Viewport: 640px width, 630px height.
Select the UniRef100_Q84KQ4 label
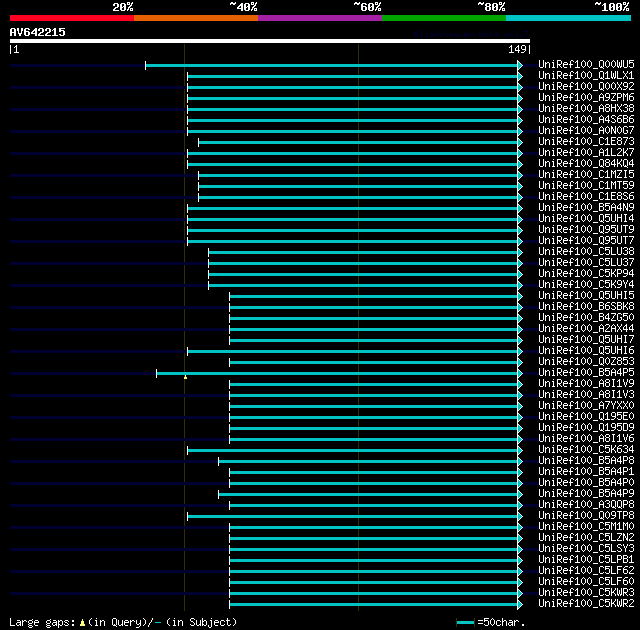(586, 164)
